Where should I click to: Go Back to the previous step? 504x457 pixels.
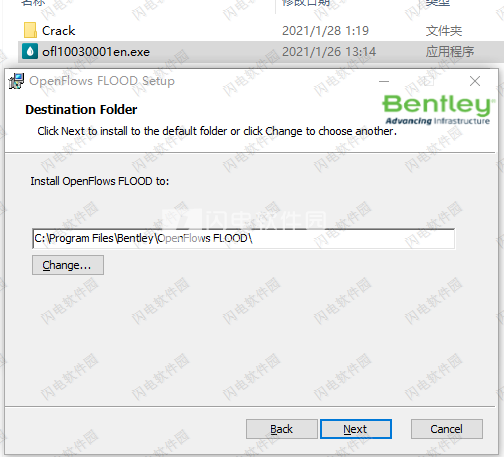pyautogui.click(x=282, y=429)
